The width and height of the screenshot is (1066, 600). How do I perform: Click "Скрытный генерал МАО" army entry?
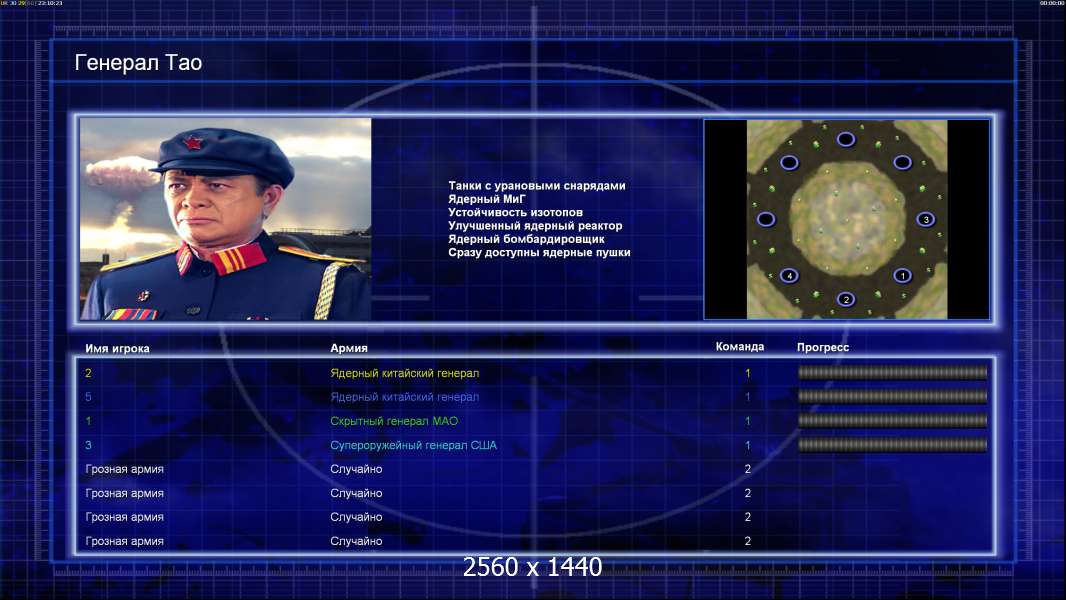click(394, 421)
